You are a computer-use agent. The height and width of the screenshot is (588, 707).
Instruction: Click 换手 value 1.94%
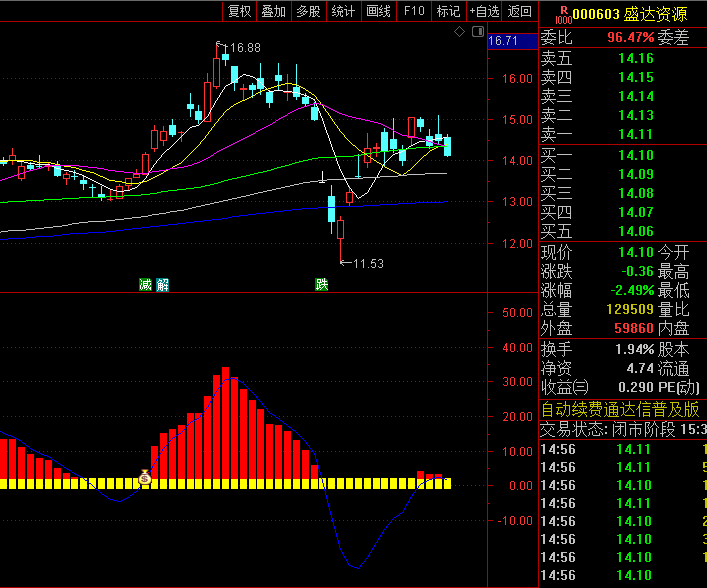coord(635,349)
